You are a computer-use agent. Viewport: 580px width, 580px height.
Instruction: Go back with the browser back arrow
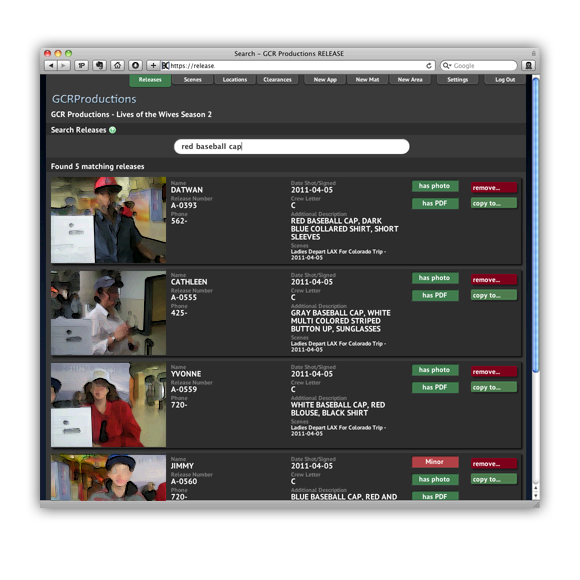pyautogui.click(x=51, y=65)
